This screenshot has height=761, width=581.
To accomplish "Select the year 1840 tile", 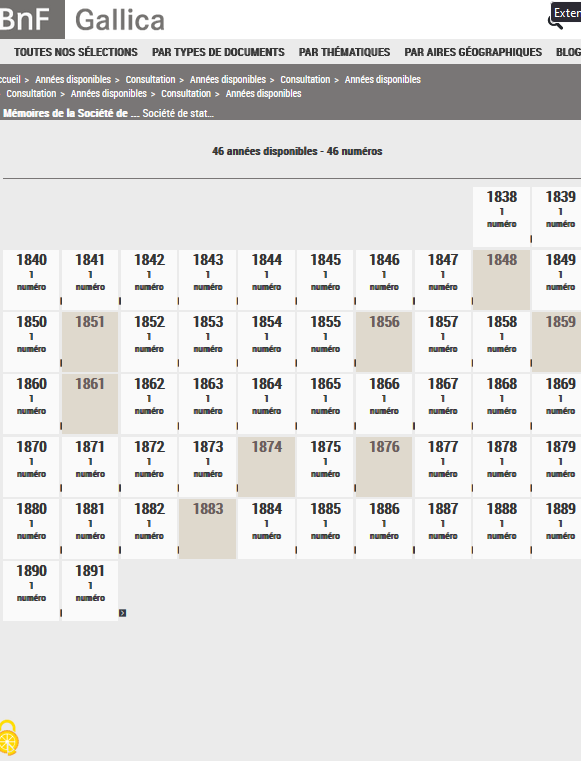I will (31, 280).
